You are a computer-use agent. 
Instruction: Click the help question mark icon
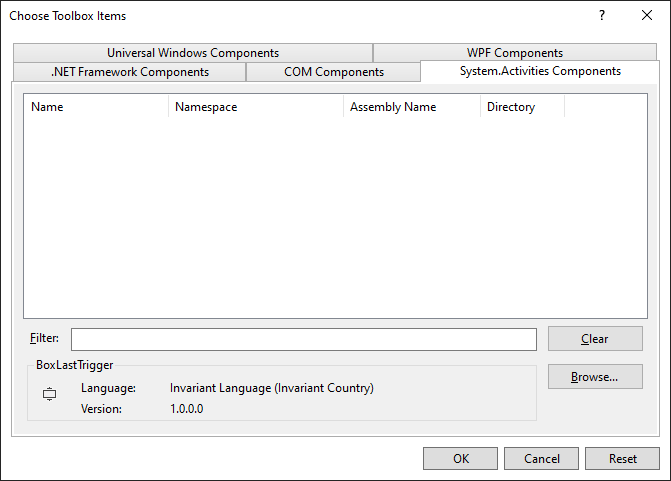tap(602, 16)
